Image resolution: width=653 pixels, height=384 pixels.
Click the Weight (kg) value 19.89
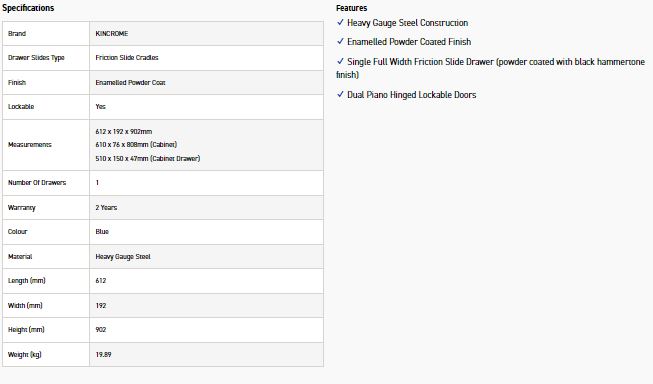(x=103, y=354)
